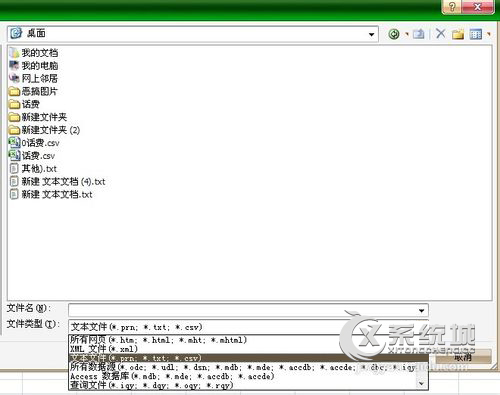Select the 0话费.csv file
Screen dimensions: 500x395
click(x=34, y=143)
